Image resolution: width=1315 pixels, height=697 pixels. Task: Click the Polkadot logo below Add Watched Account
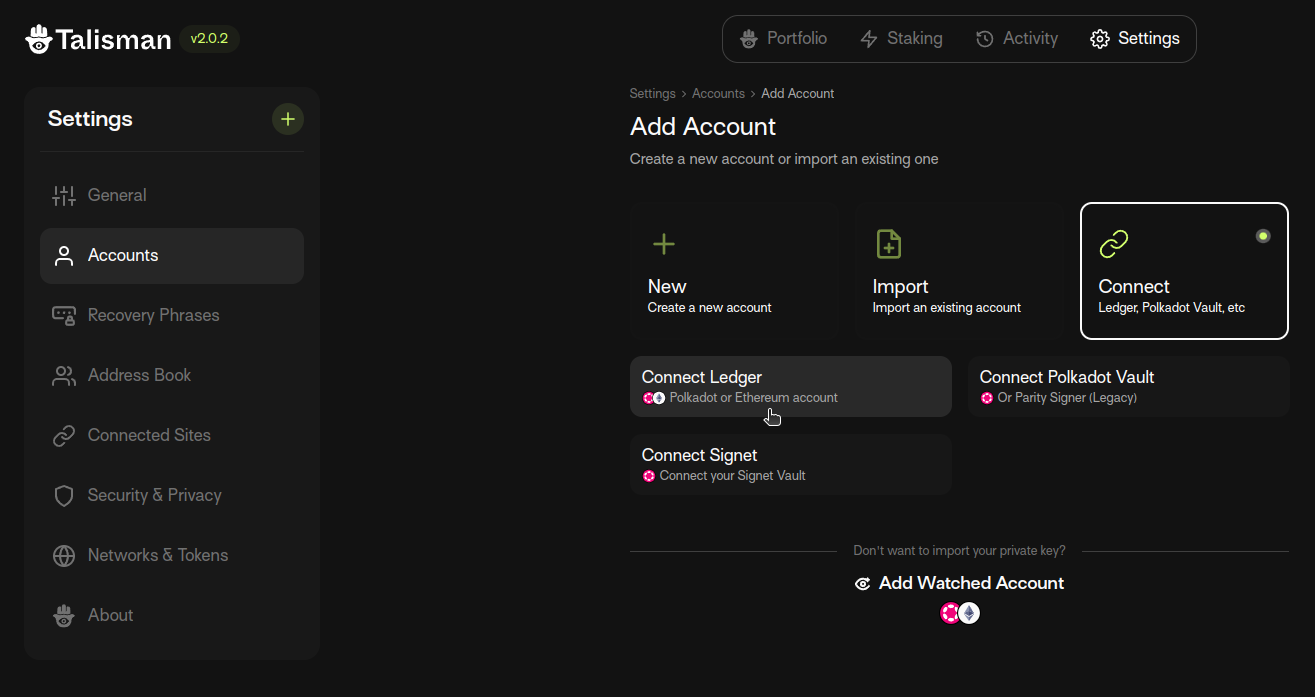[x=950, y=613]
